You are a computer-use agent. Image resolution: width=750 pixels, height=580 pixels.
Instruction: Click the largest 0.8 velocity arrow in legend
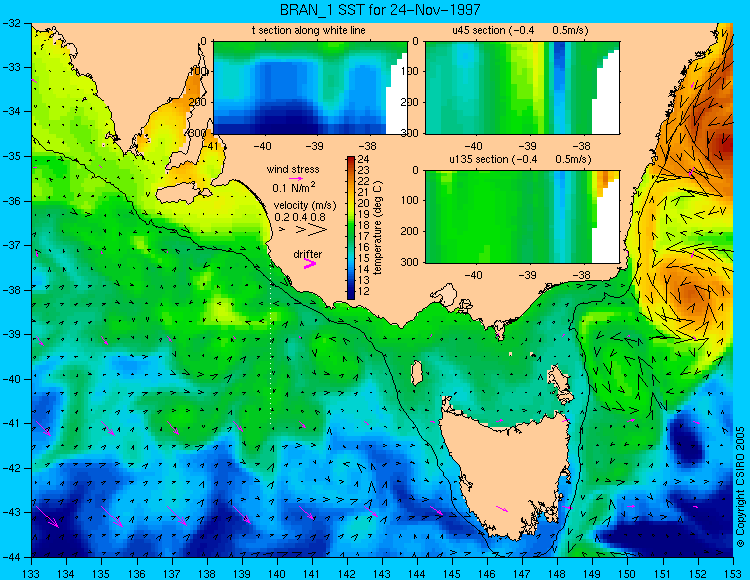(x=319, y=230)
